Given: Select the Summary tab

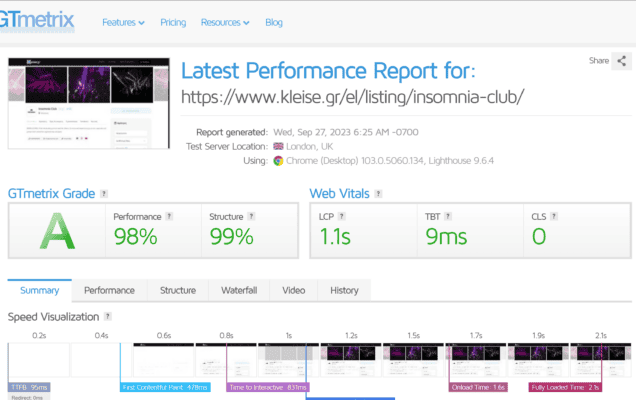Looking at the screenshot, I should (40, 290).
